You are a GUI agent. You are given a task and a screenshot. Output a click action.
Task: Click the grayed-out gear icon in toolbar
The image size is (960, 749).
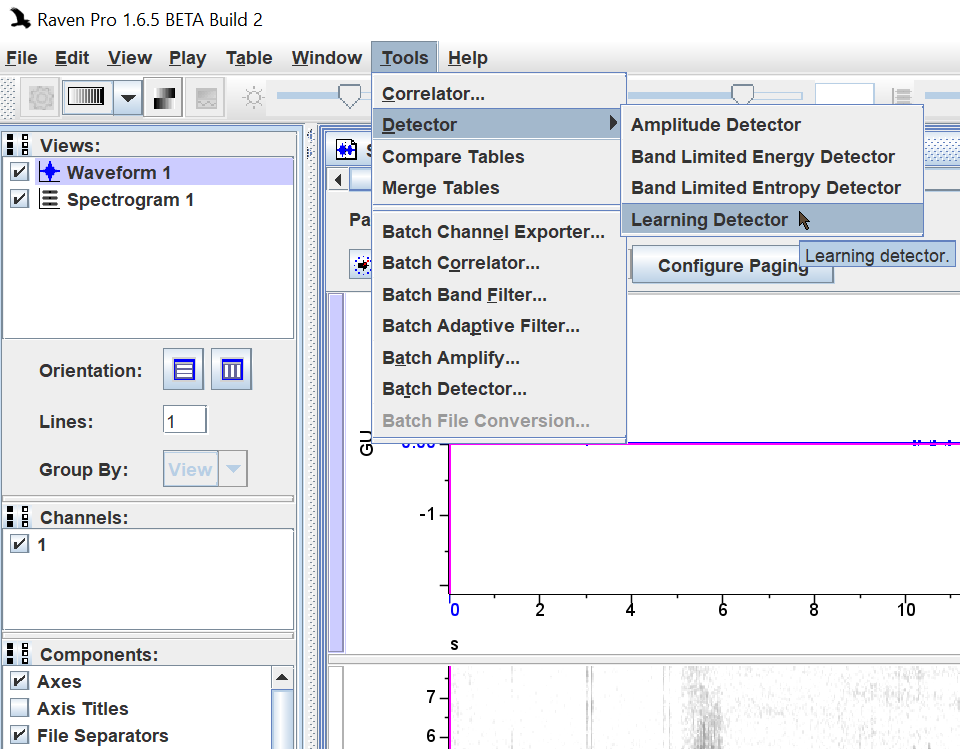[x=41, y=97]
